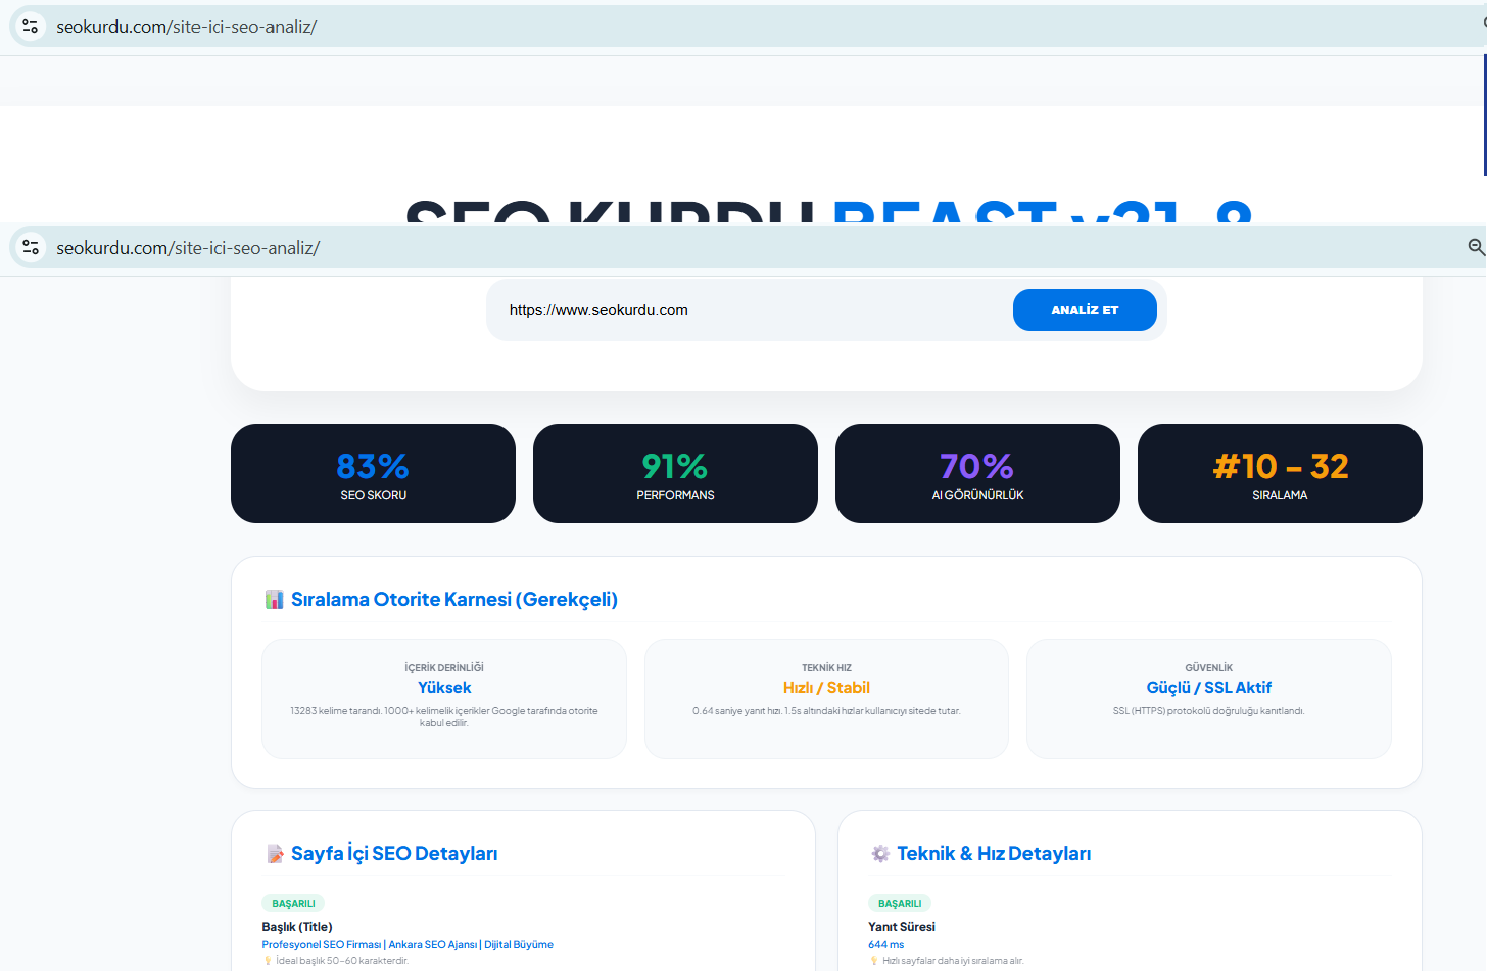1487x971 pixels.
Task: Click the ANALİZ ET button
Action: pyautogui.click(x=1084, y=310)
